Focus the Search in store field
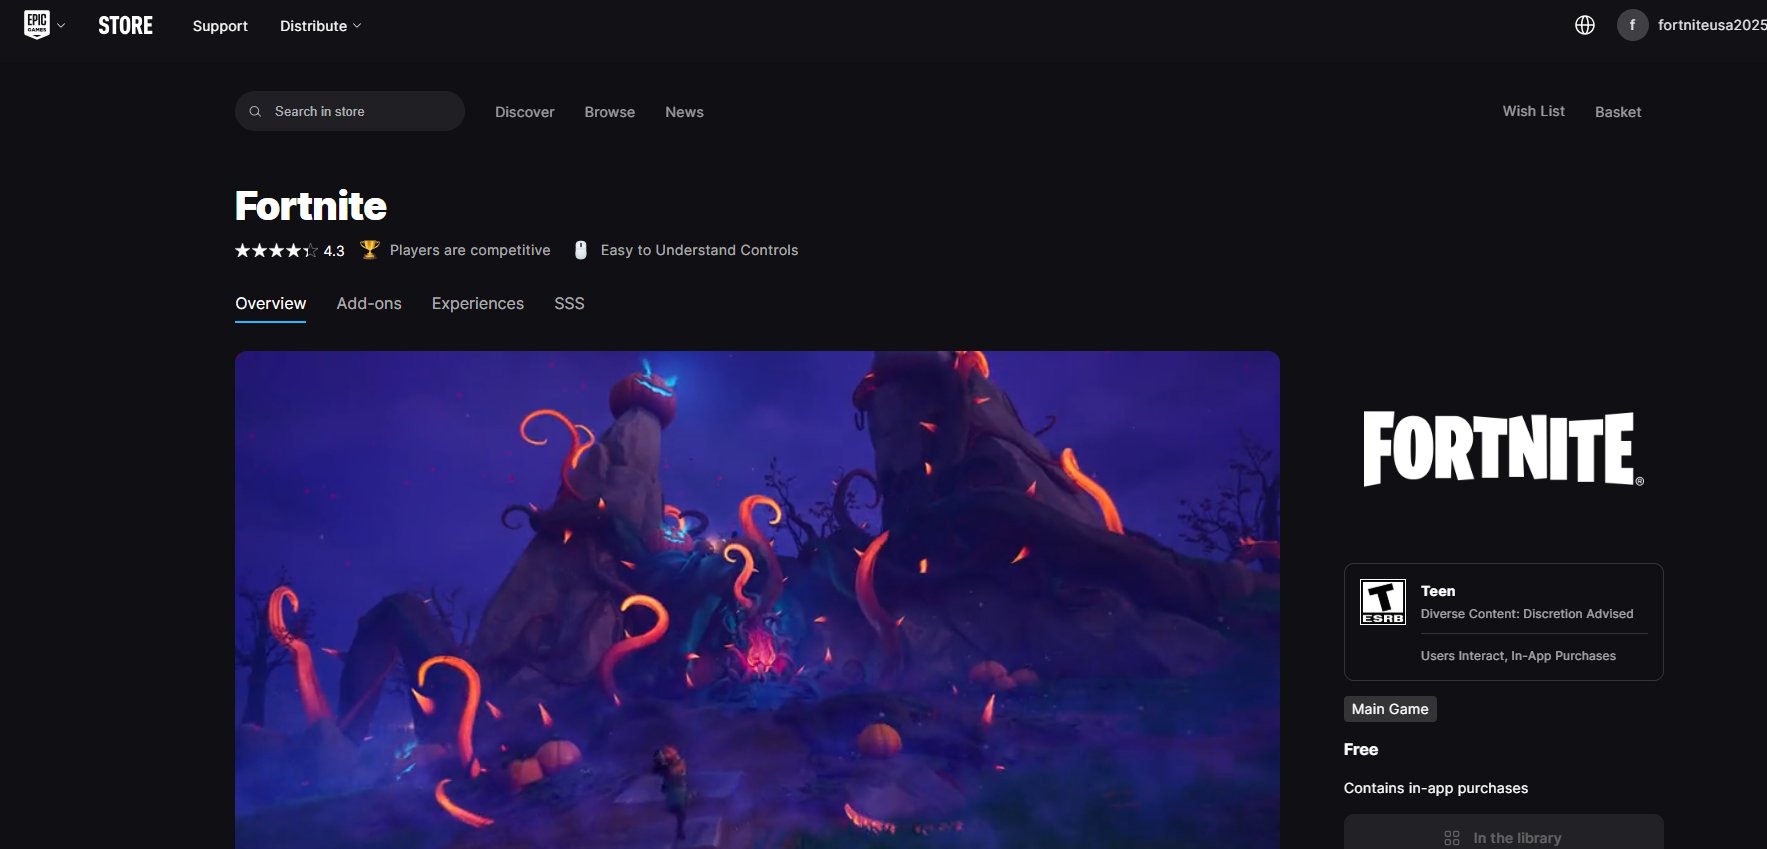This screenshot has width=1767, height=849. [360, 112]
